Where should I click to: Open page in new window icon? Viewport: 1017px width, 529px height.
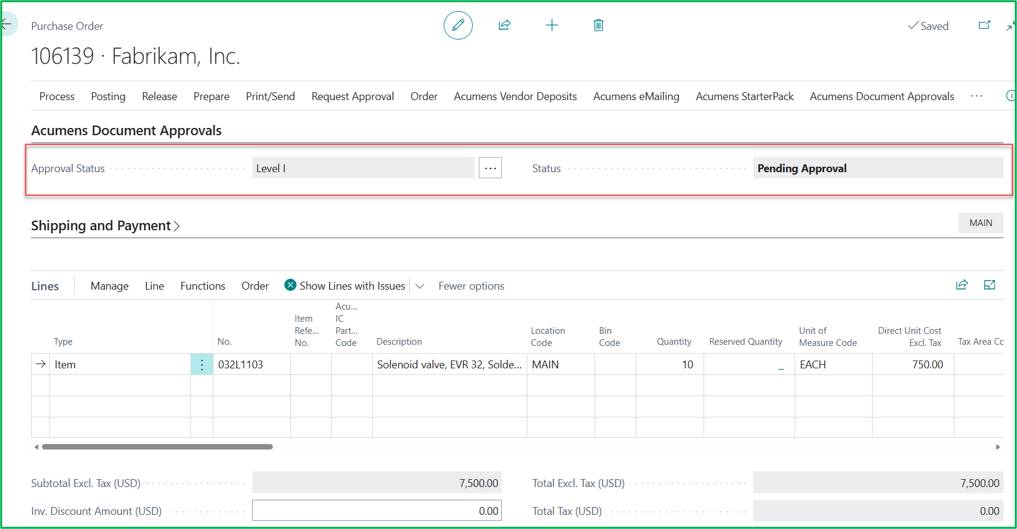click(984, 25)
